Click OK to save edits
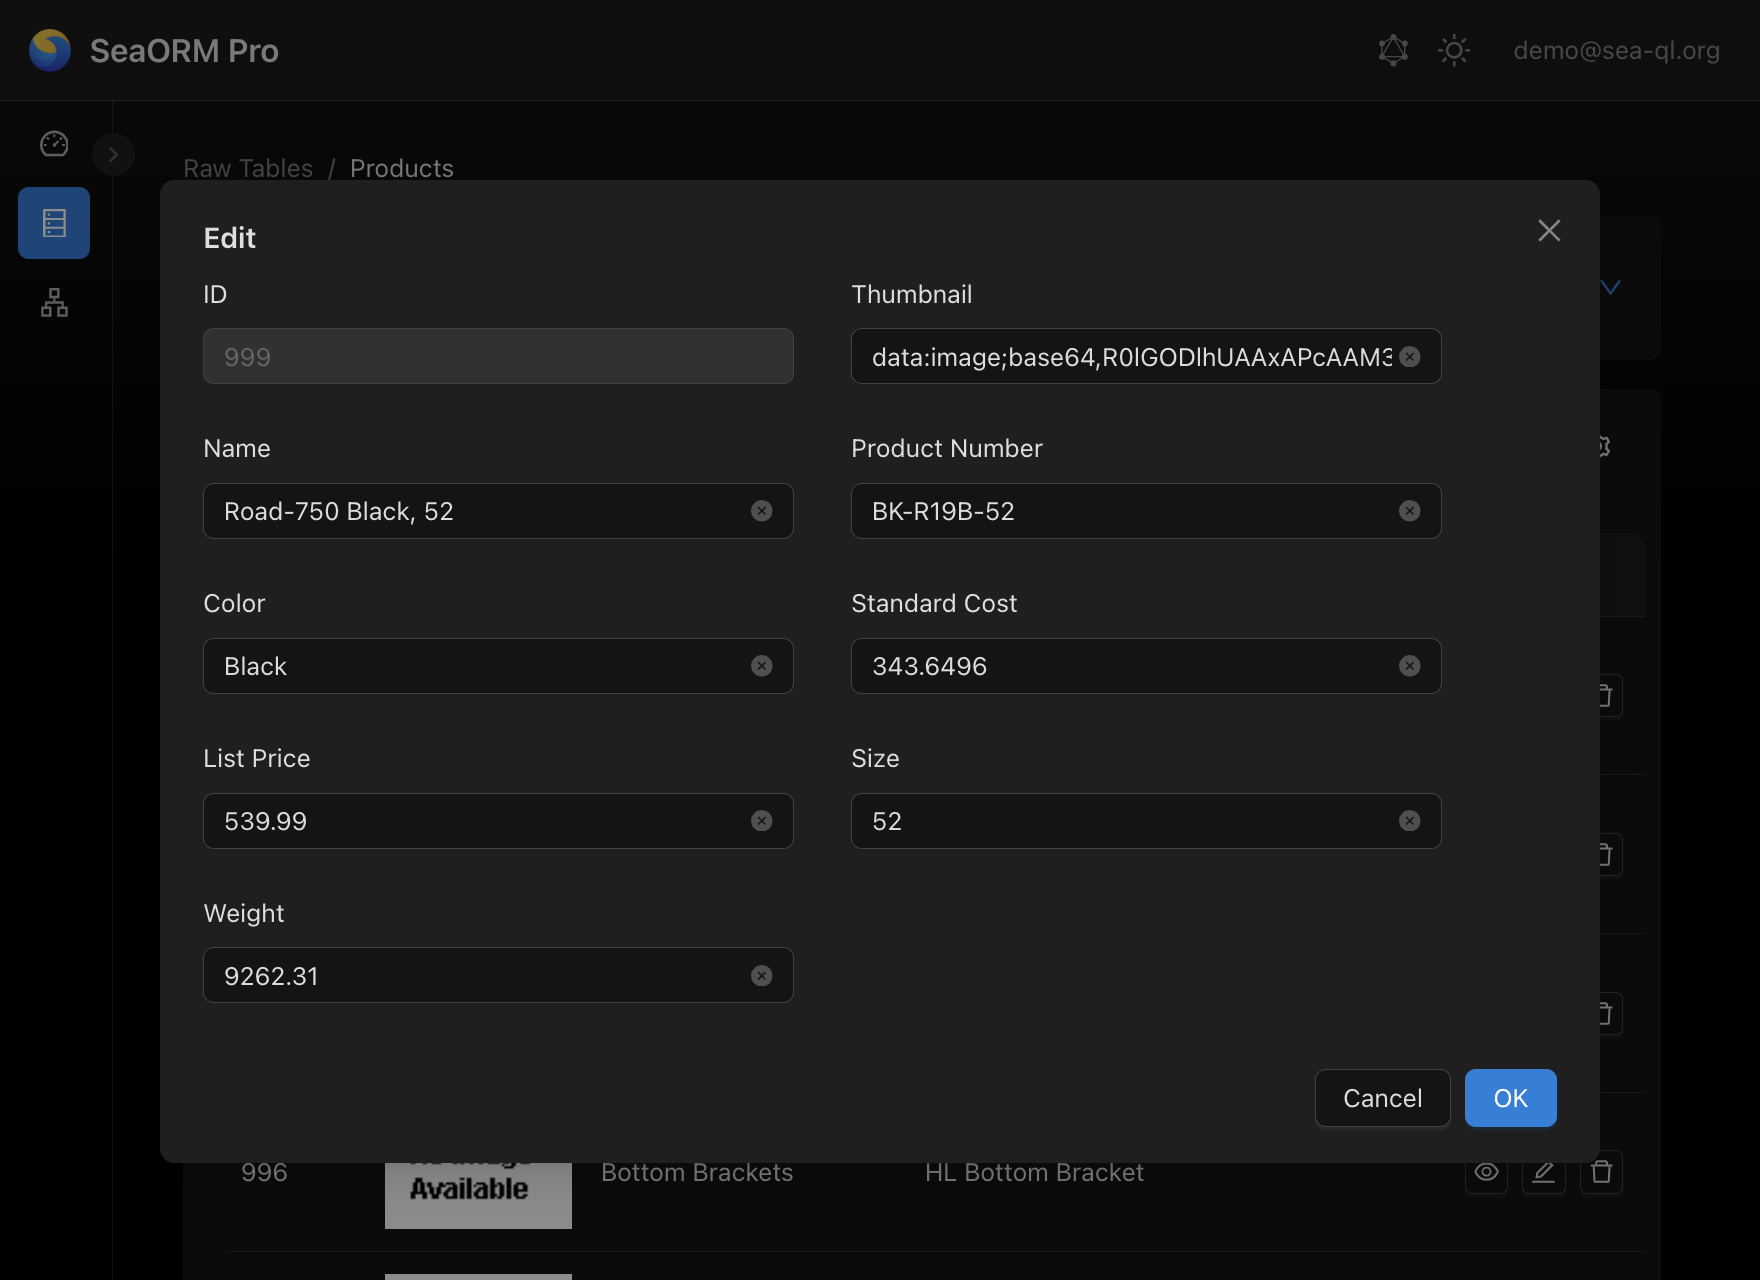Image resolution: width=1760 pixels, height=1280 pixels. pyautogui.click(x=1510, y=1098)
